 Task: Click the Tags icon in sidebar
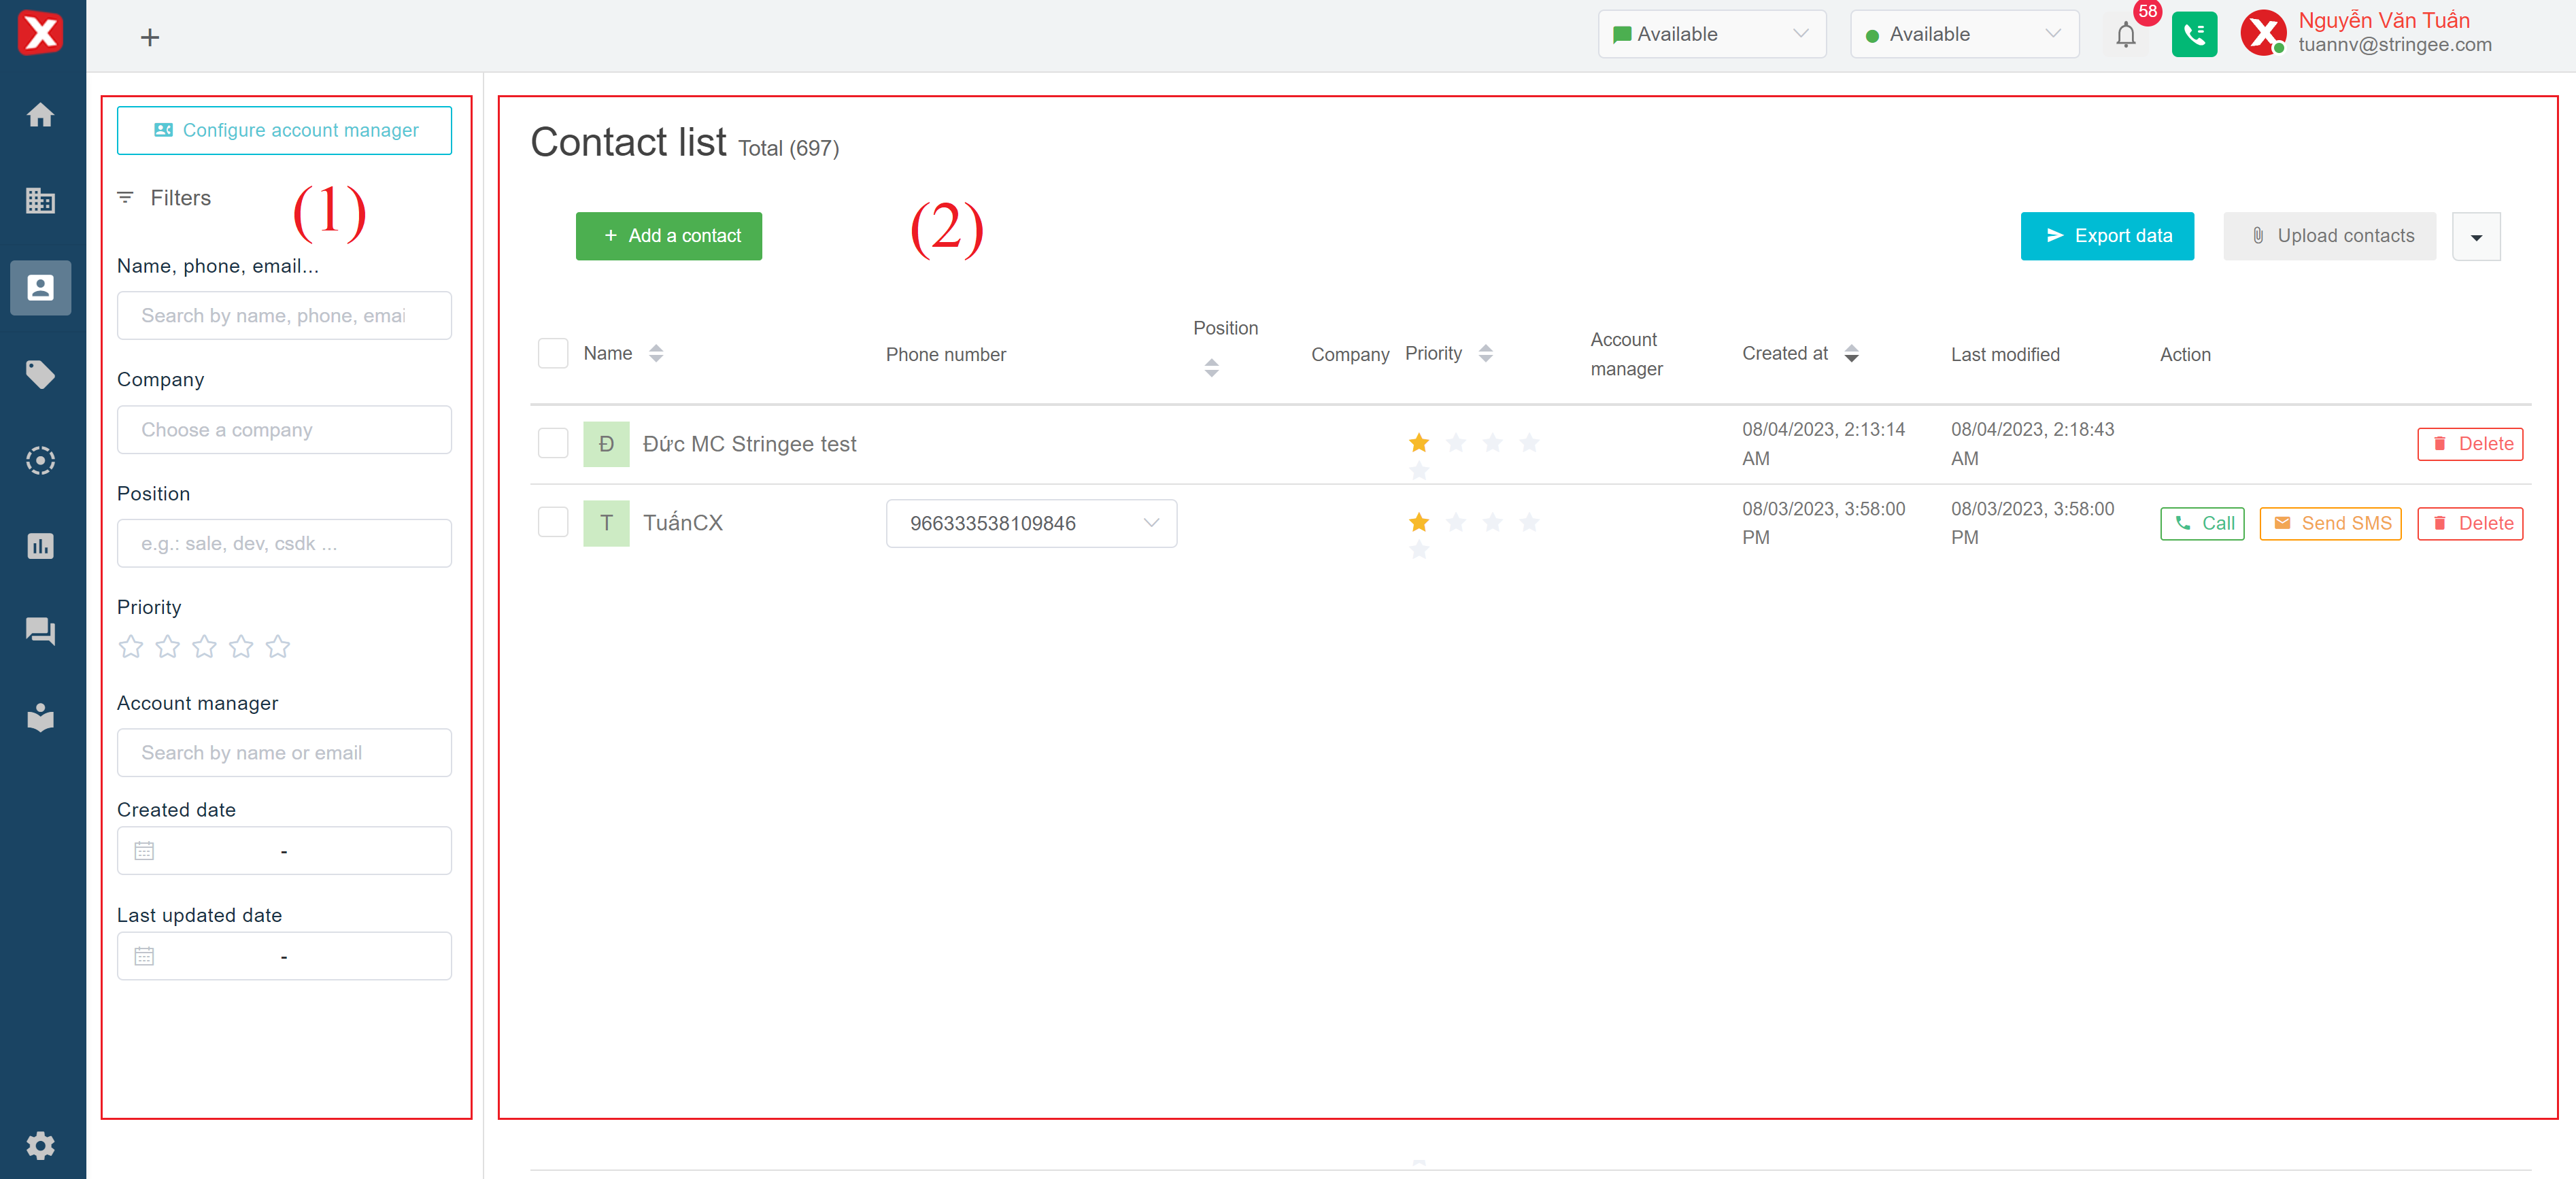[40, 374]
